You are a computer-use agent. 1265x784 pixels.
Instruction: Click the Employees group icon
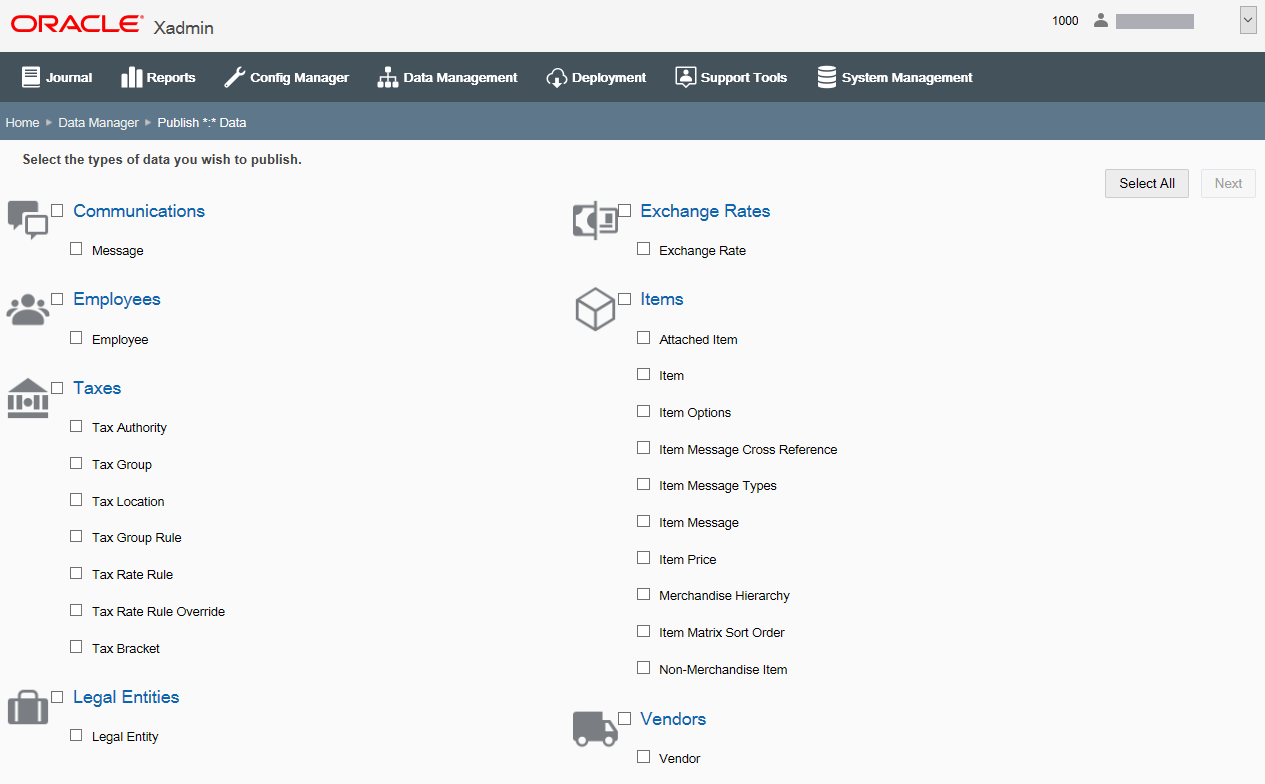point(26,309)
